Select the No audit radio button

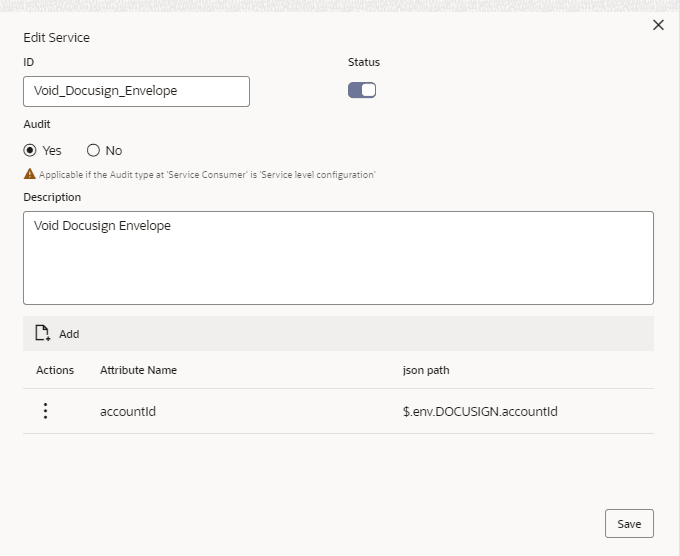point(94,150)
